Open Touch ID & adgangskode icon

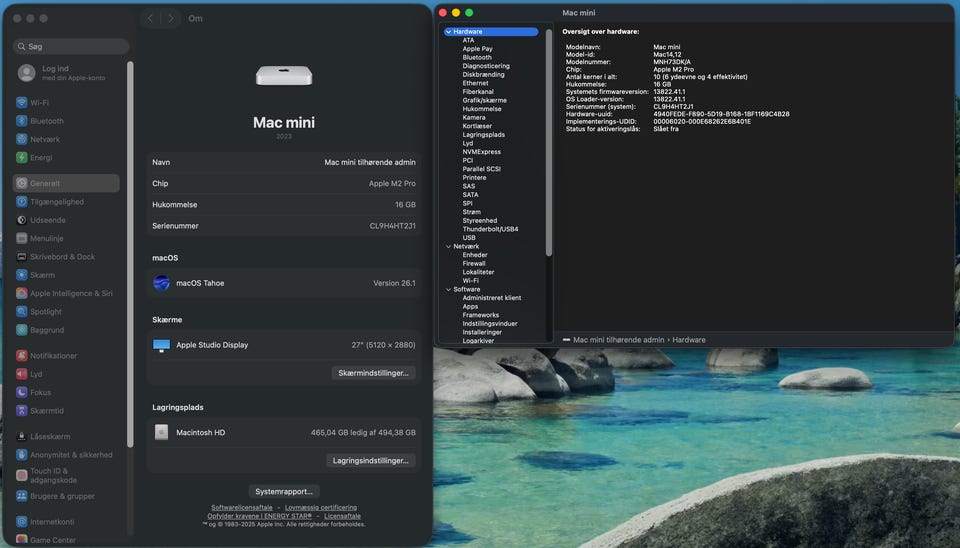click(x=21, y=474)
